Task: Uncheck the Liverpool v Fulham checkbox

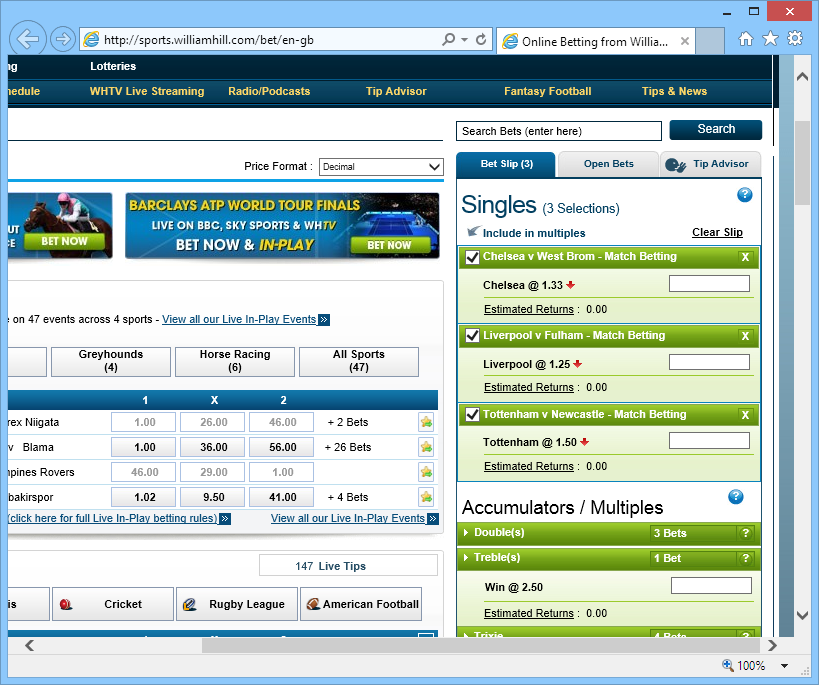Action: point(472,335)
